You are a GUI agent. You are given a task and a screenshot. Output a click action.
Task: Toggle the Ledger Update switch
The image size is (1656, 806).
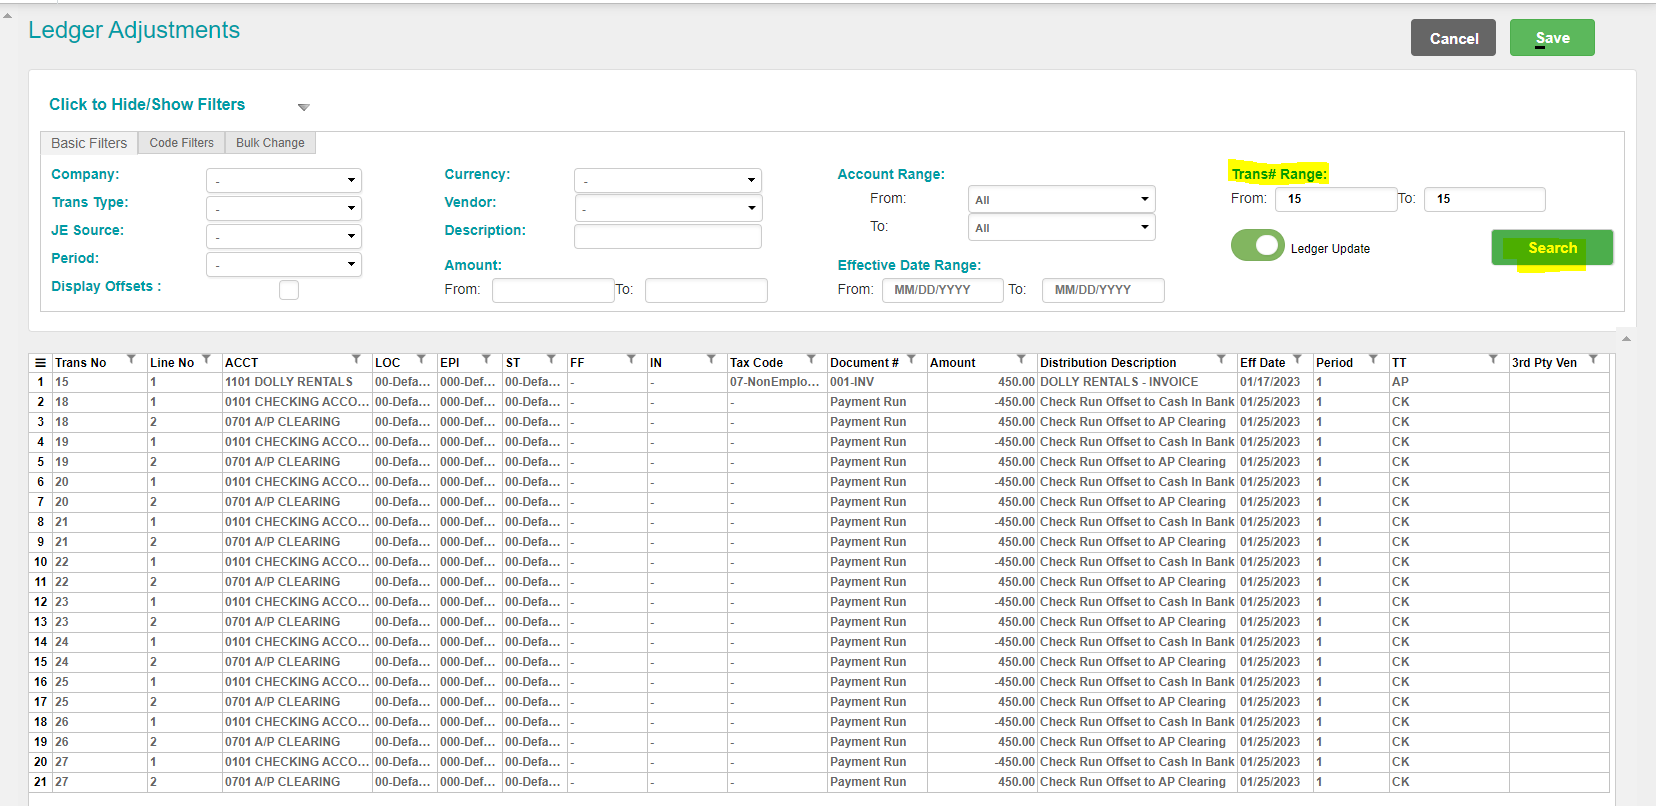(1257, 246)
